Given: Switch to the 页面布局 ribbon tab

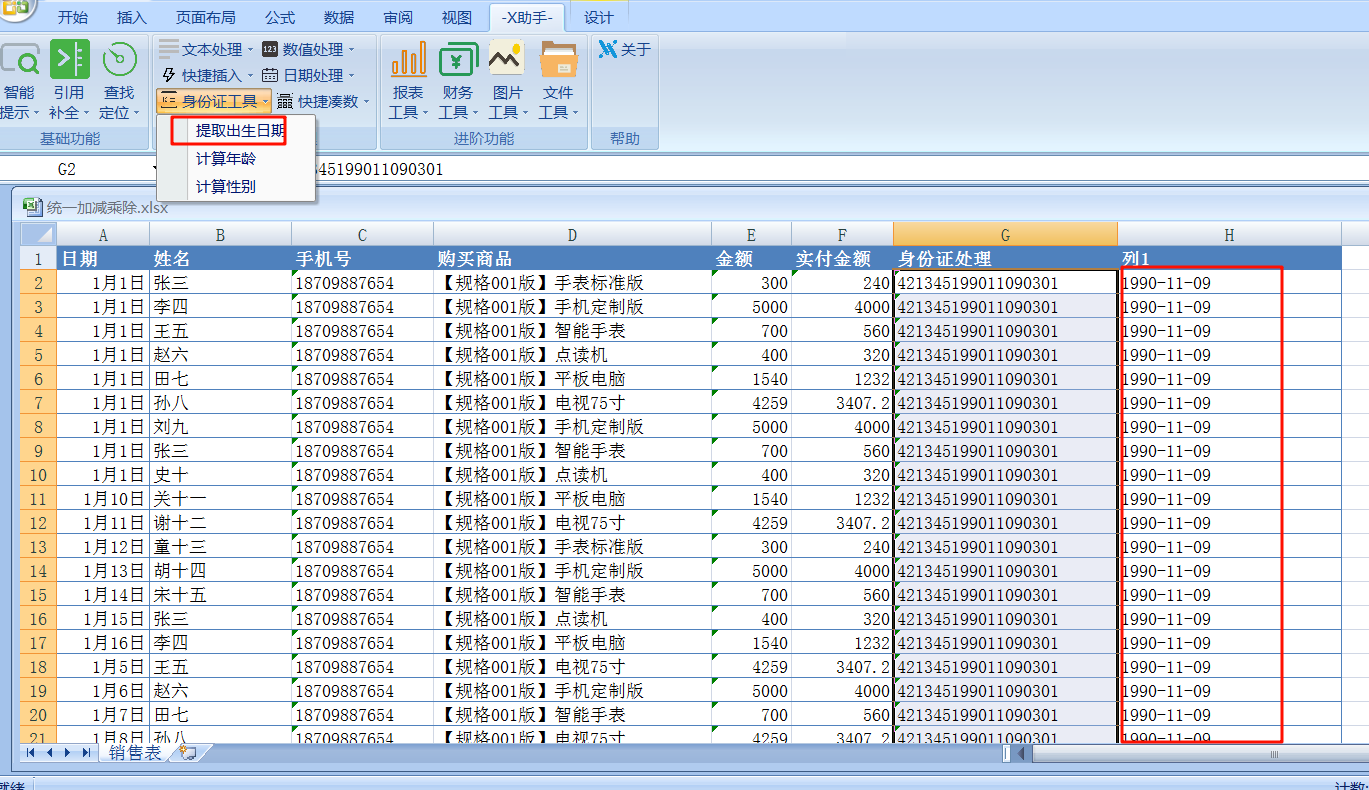Looking at the screenshot, I should 205,17.
